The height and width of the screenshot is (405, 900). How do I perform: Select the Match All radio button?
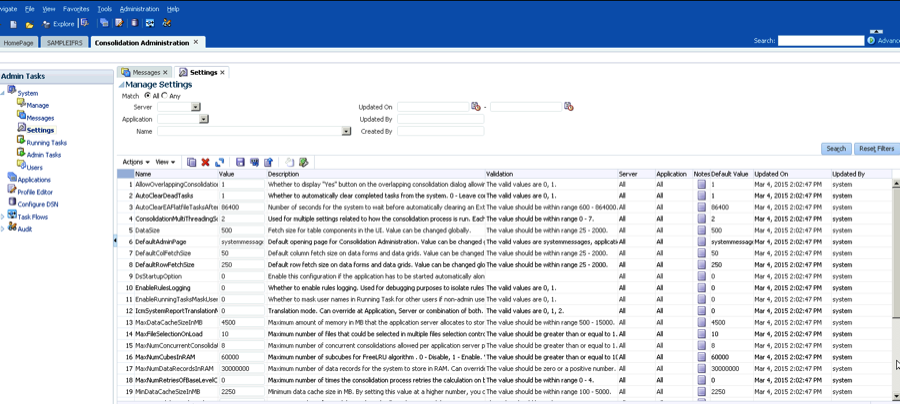(x=147, y=95)
